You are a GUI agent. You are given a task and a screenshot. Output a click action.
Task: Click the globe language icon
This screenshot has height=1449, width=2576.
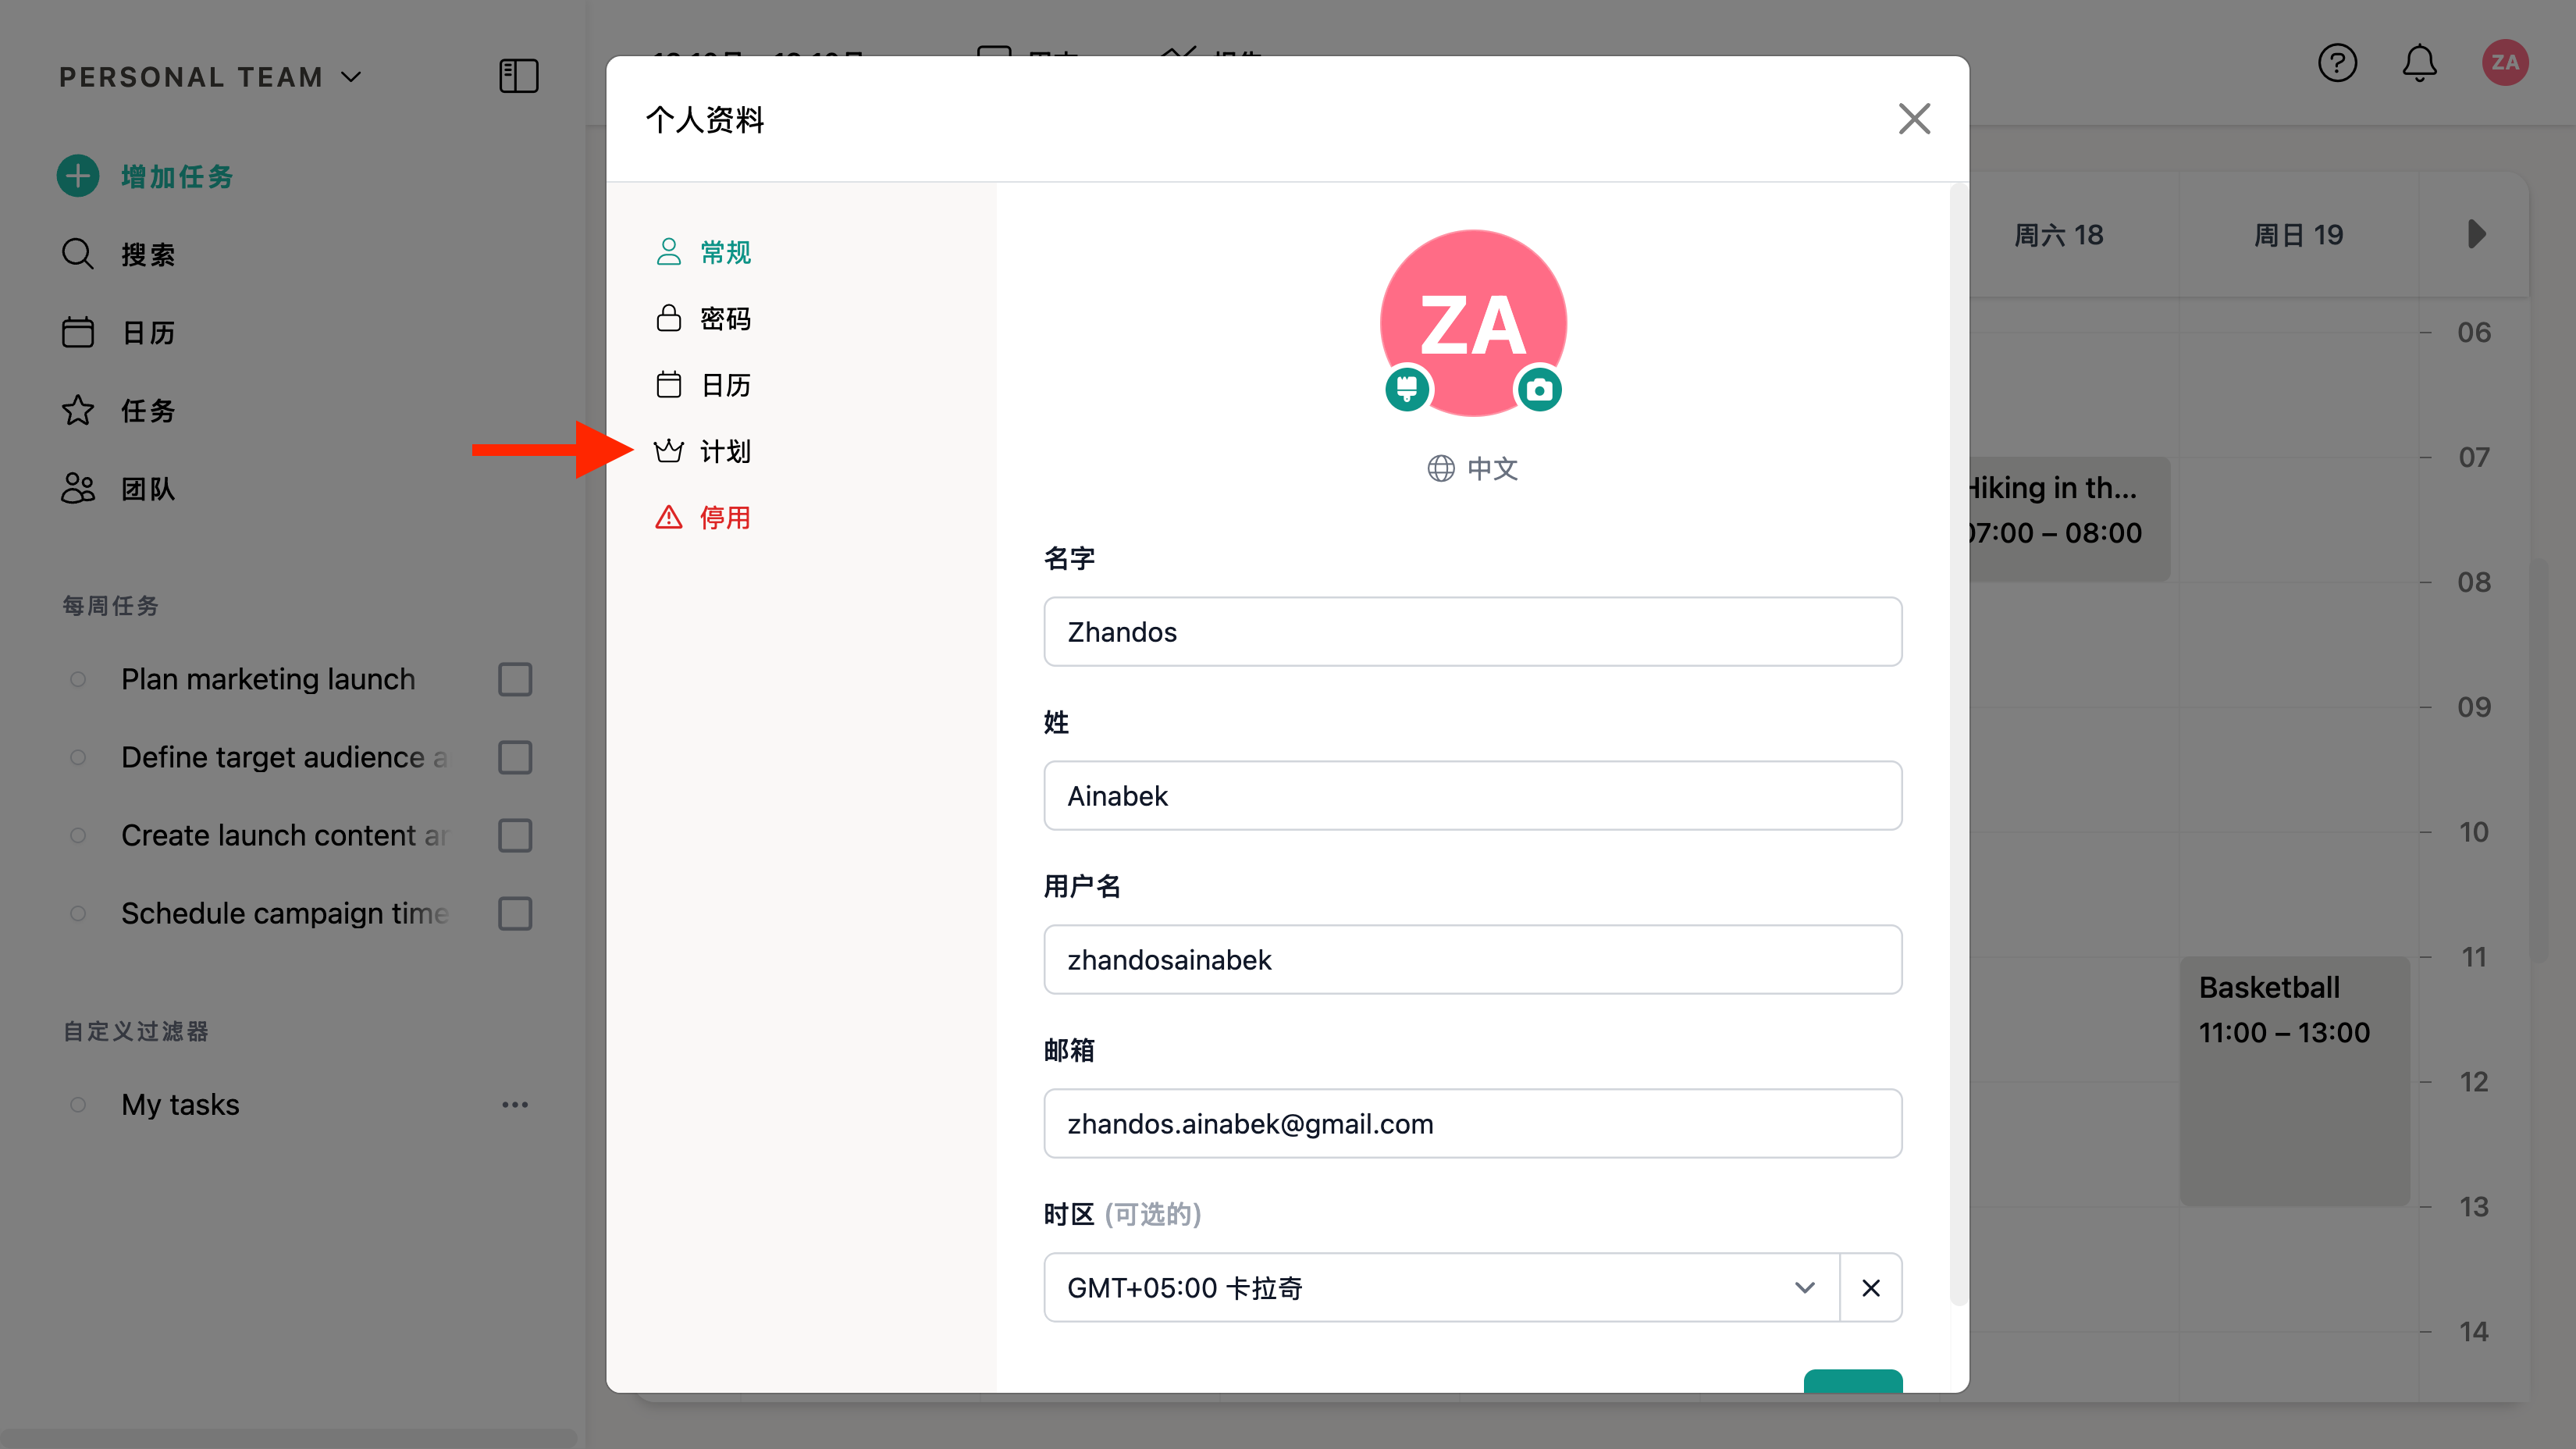(x=1440, y=468)
